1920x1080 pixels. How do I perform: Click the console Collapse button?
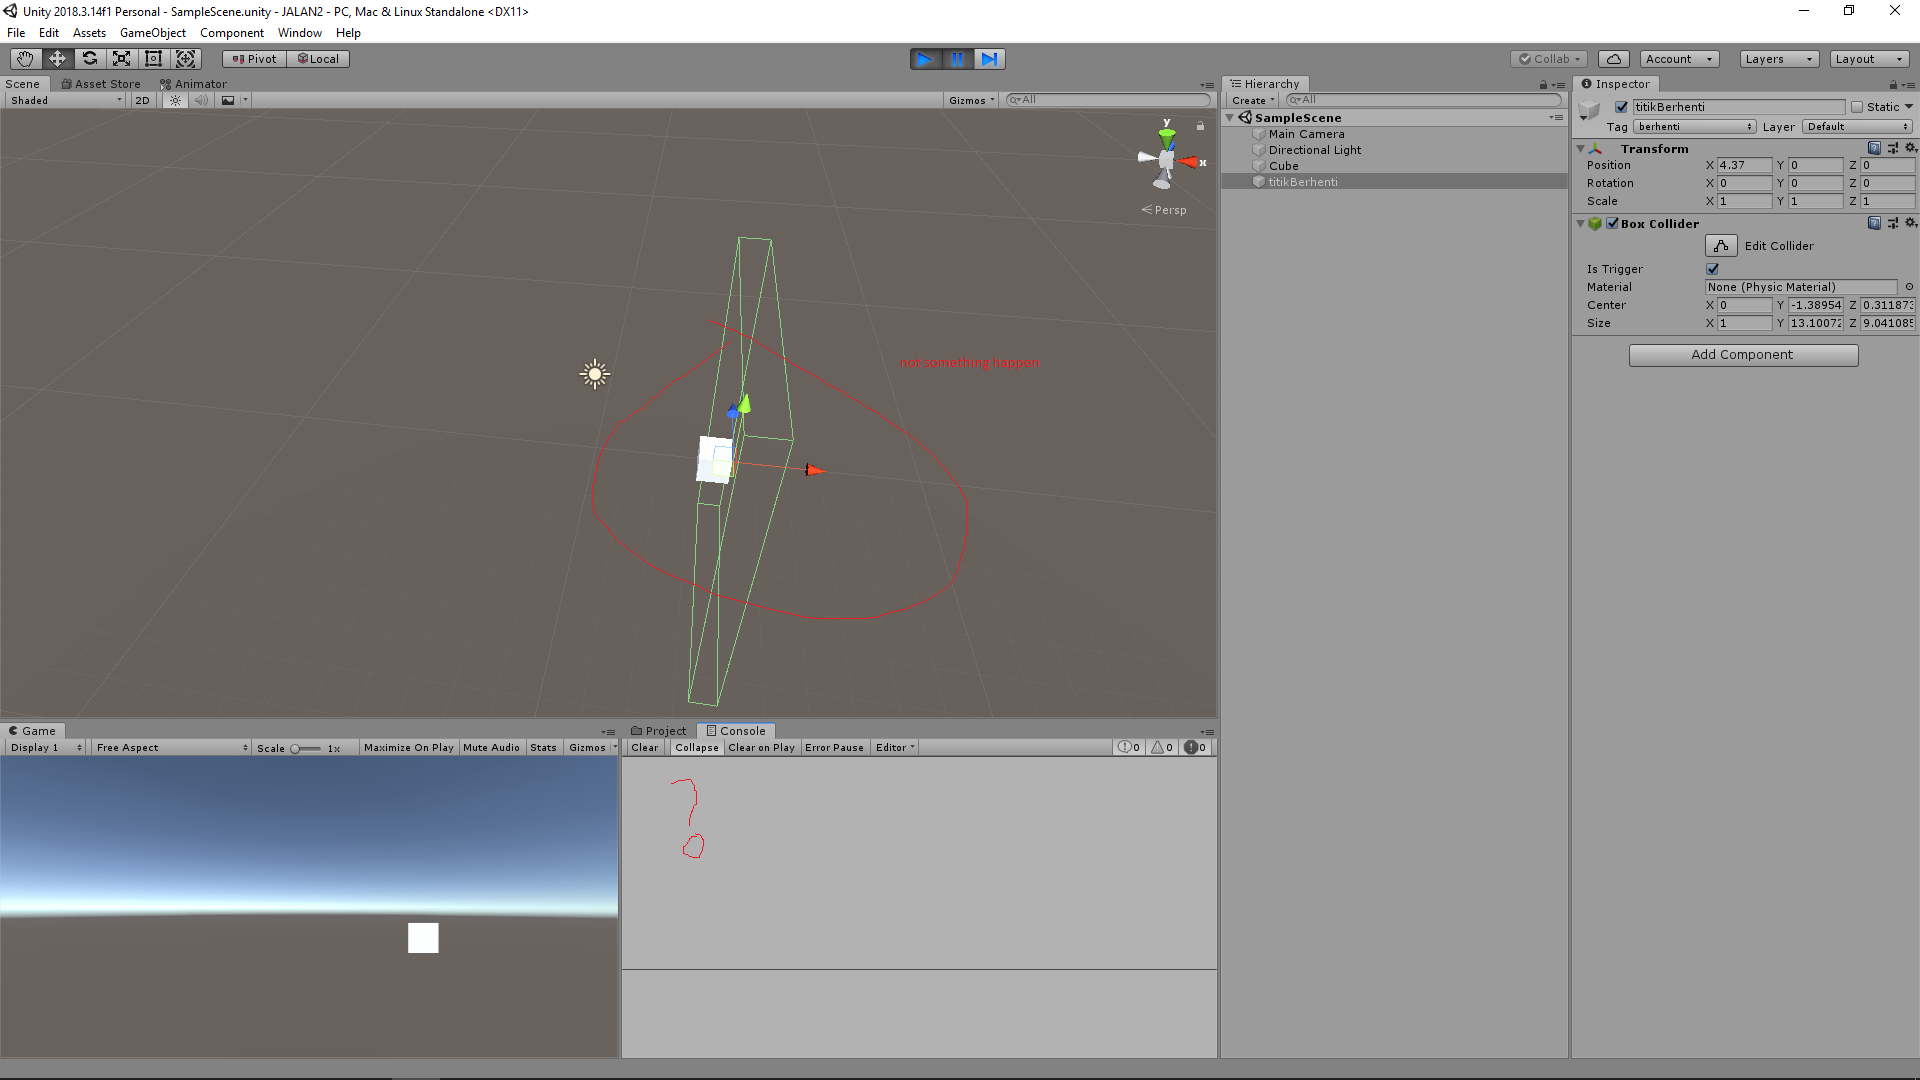(697, 747)
